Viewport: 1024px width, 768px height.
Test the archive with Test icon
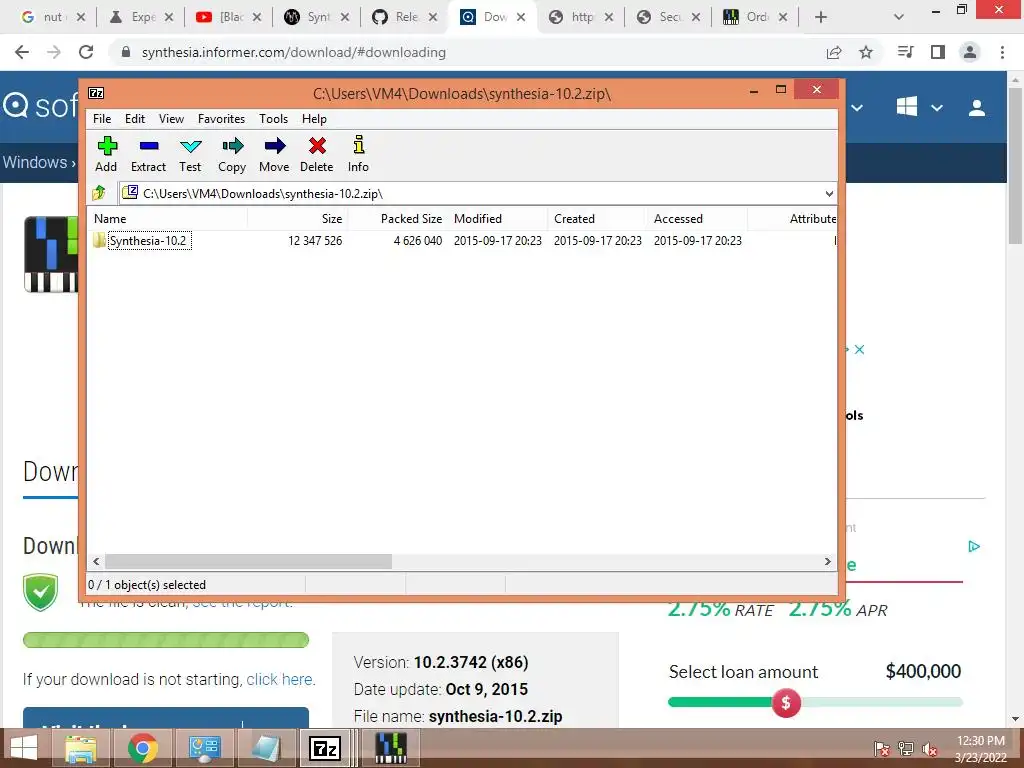190,154
